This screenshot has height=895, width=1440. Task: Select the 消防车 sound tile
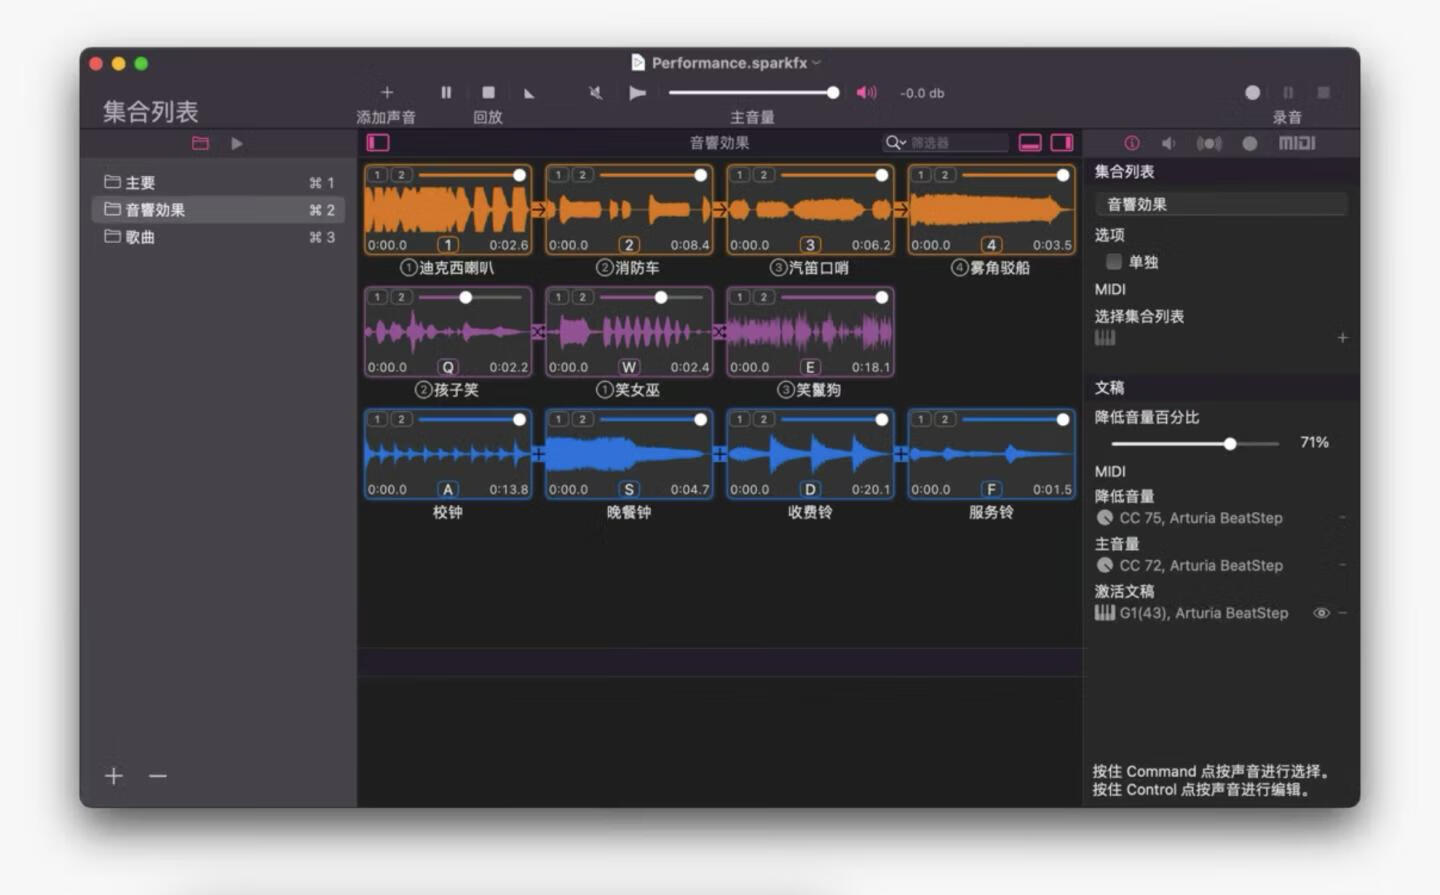click(x=629, y=210)
